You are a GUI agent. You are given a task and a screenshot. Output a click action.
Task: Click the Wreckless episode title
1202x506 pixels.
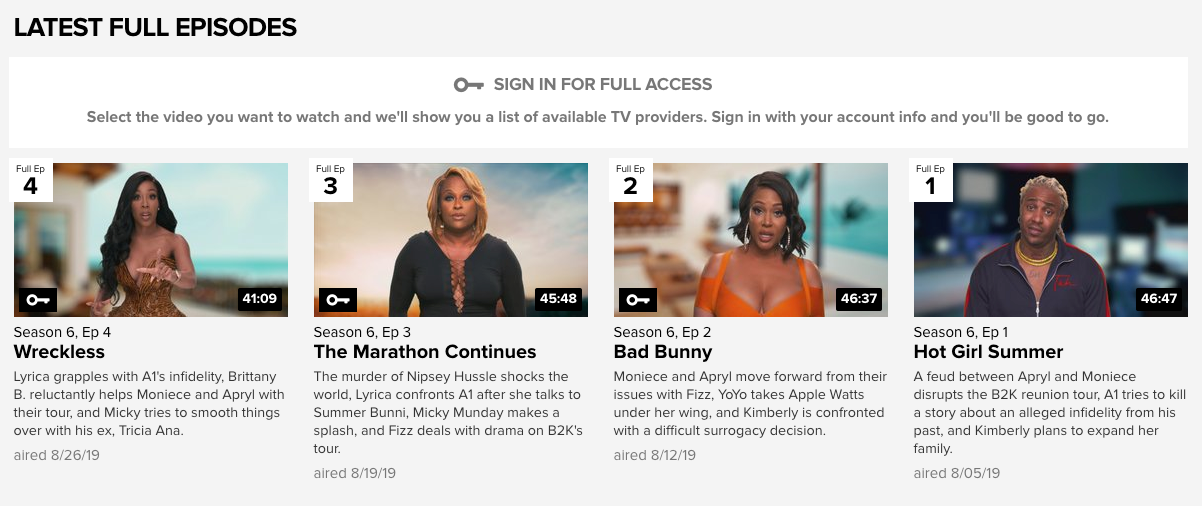tap(59, 352)
